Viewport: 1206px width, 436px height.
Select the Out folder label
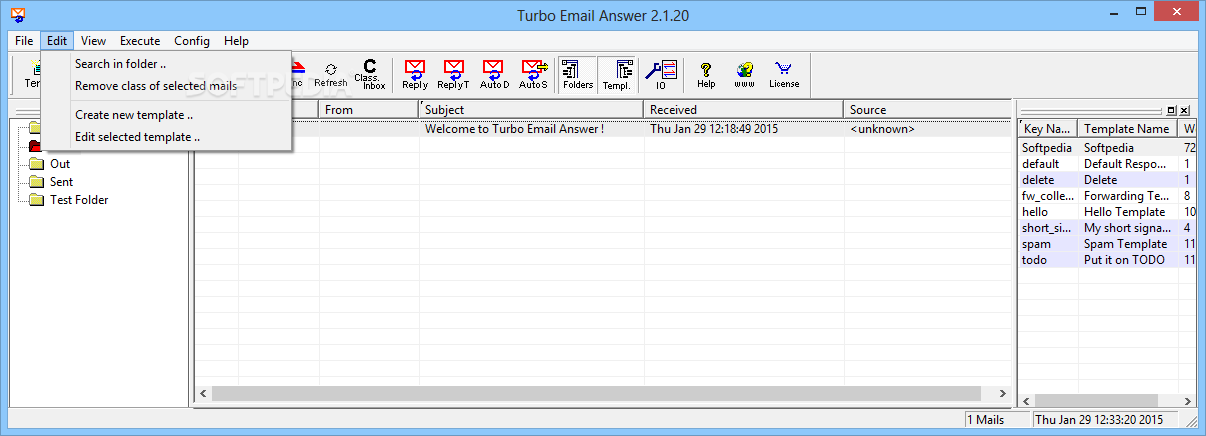point(60,164)
